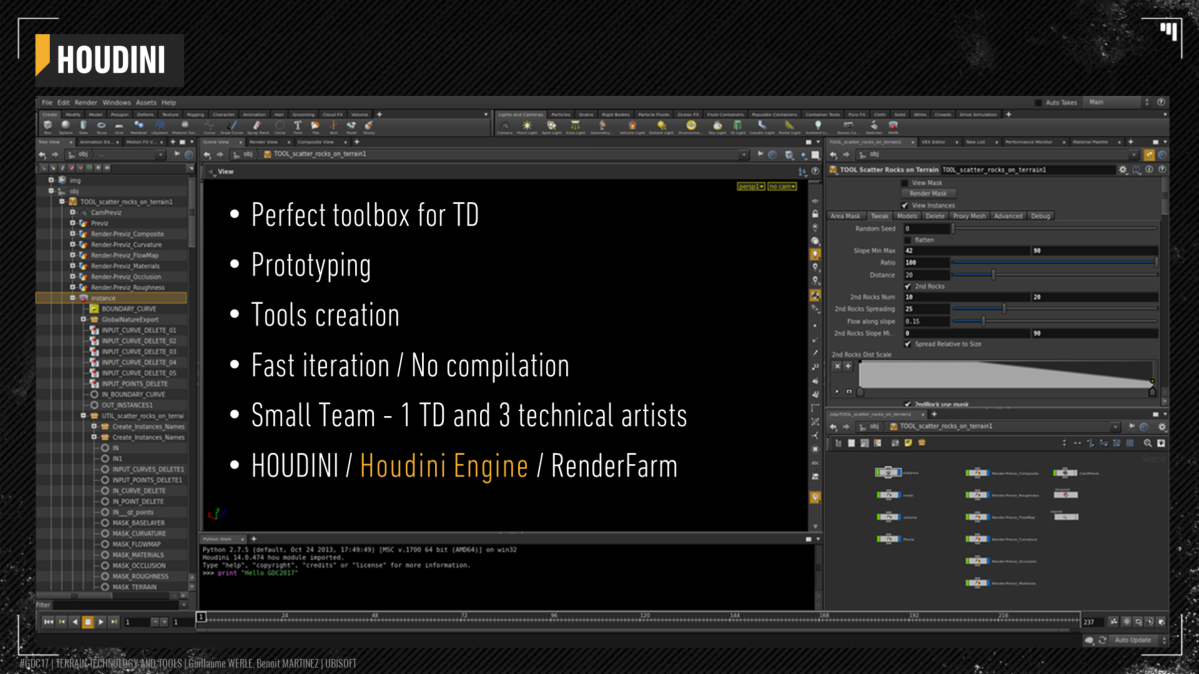
Task: Collapse the UTIL_scatter_rocks_on_terrai tree node
Action: pyautogui.click(x=83, y=416)
